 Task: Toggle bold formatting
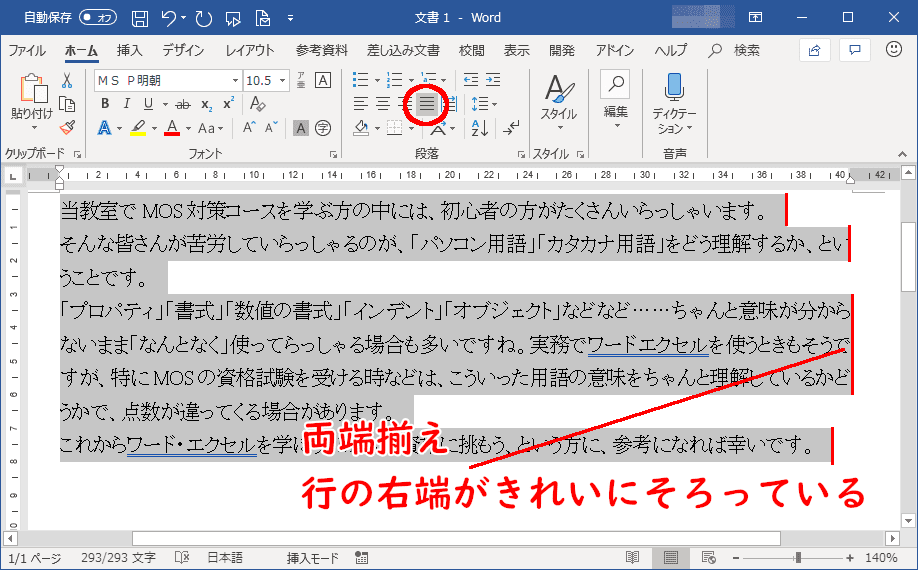105,104
